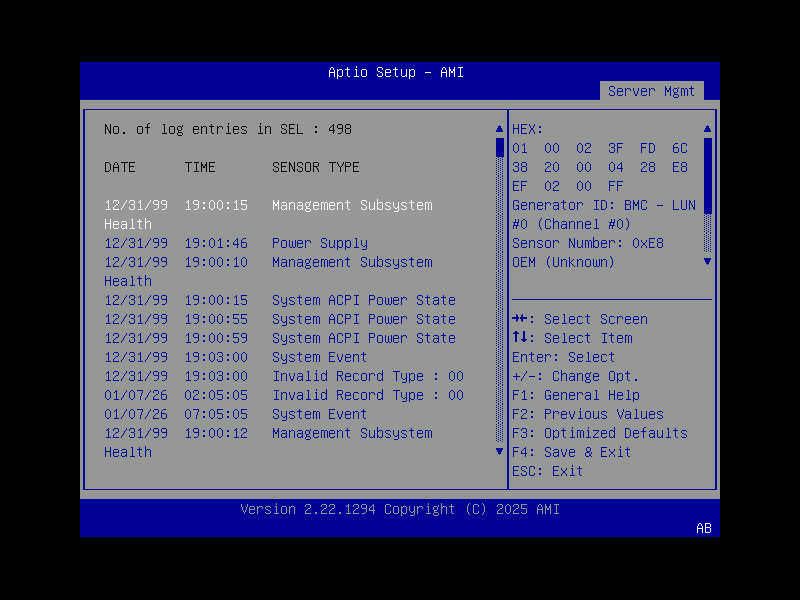Click the Version 2.22.1294 copyright text
This screenshot has height=600, width=800.
400,509
